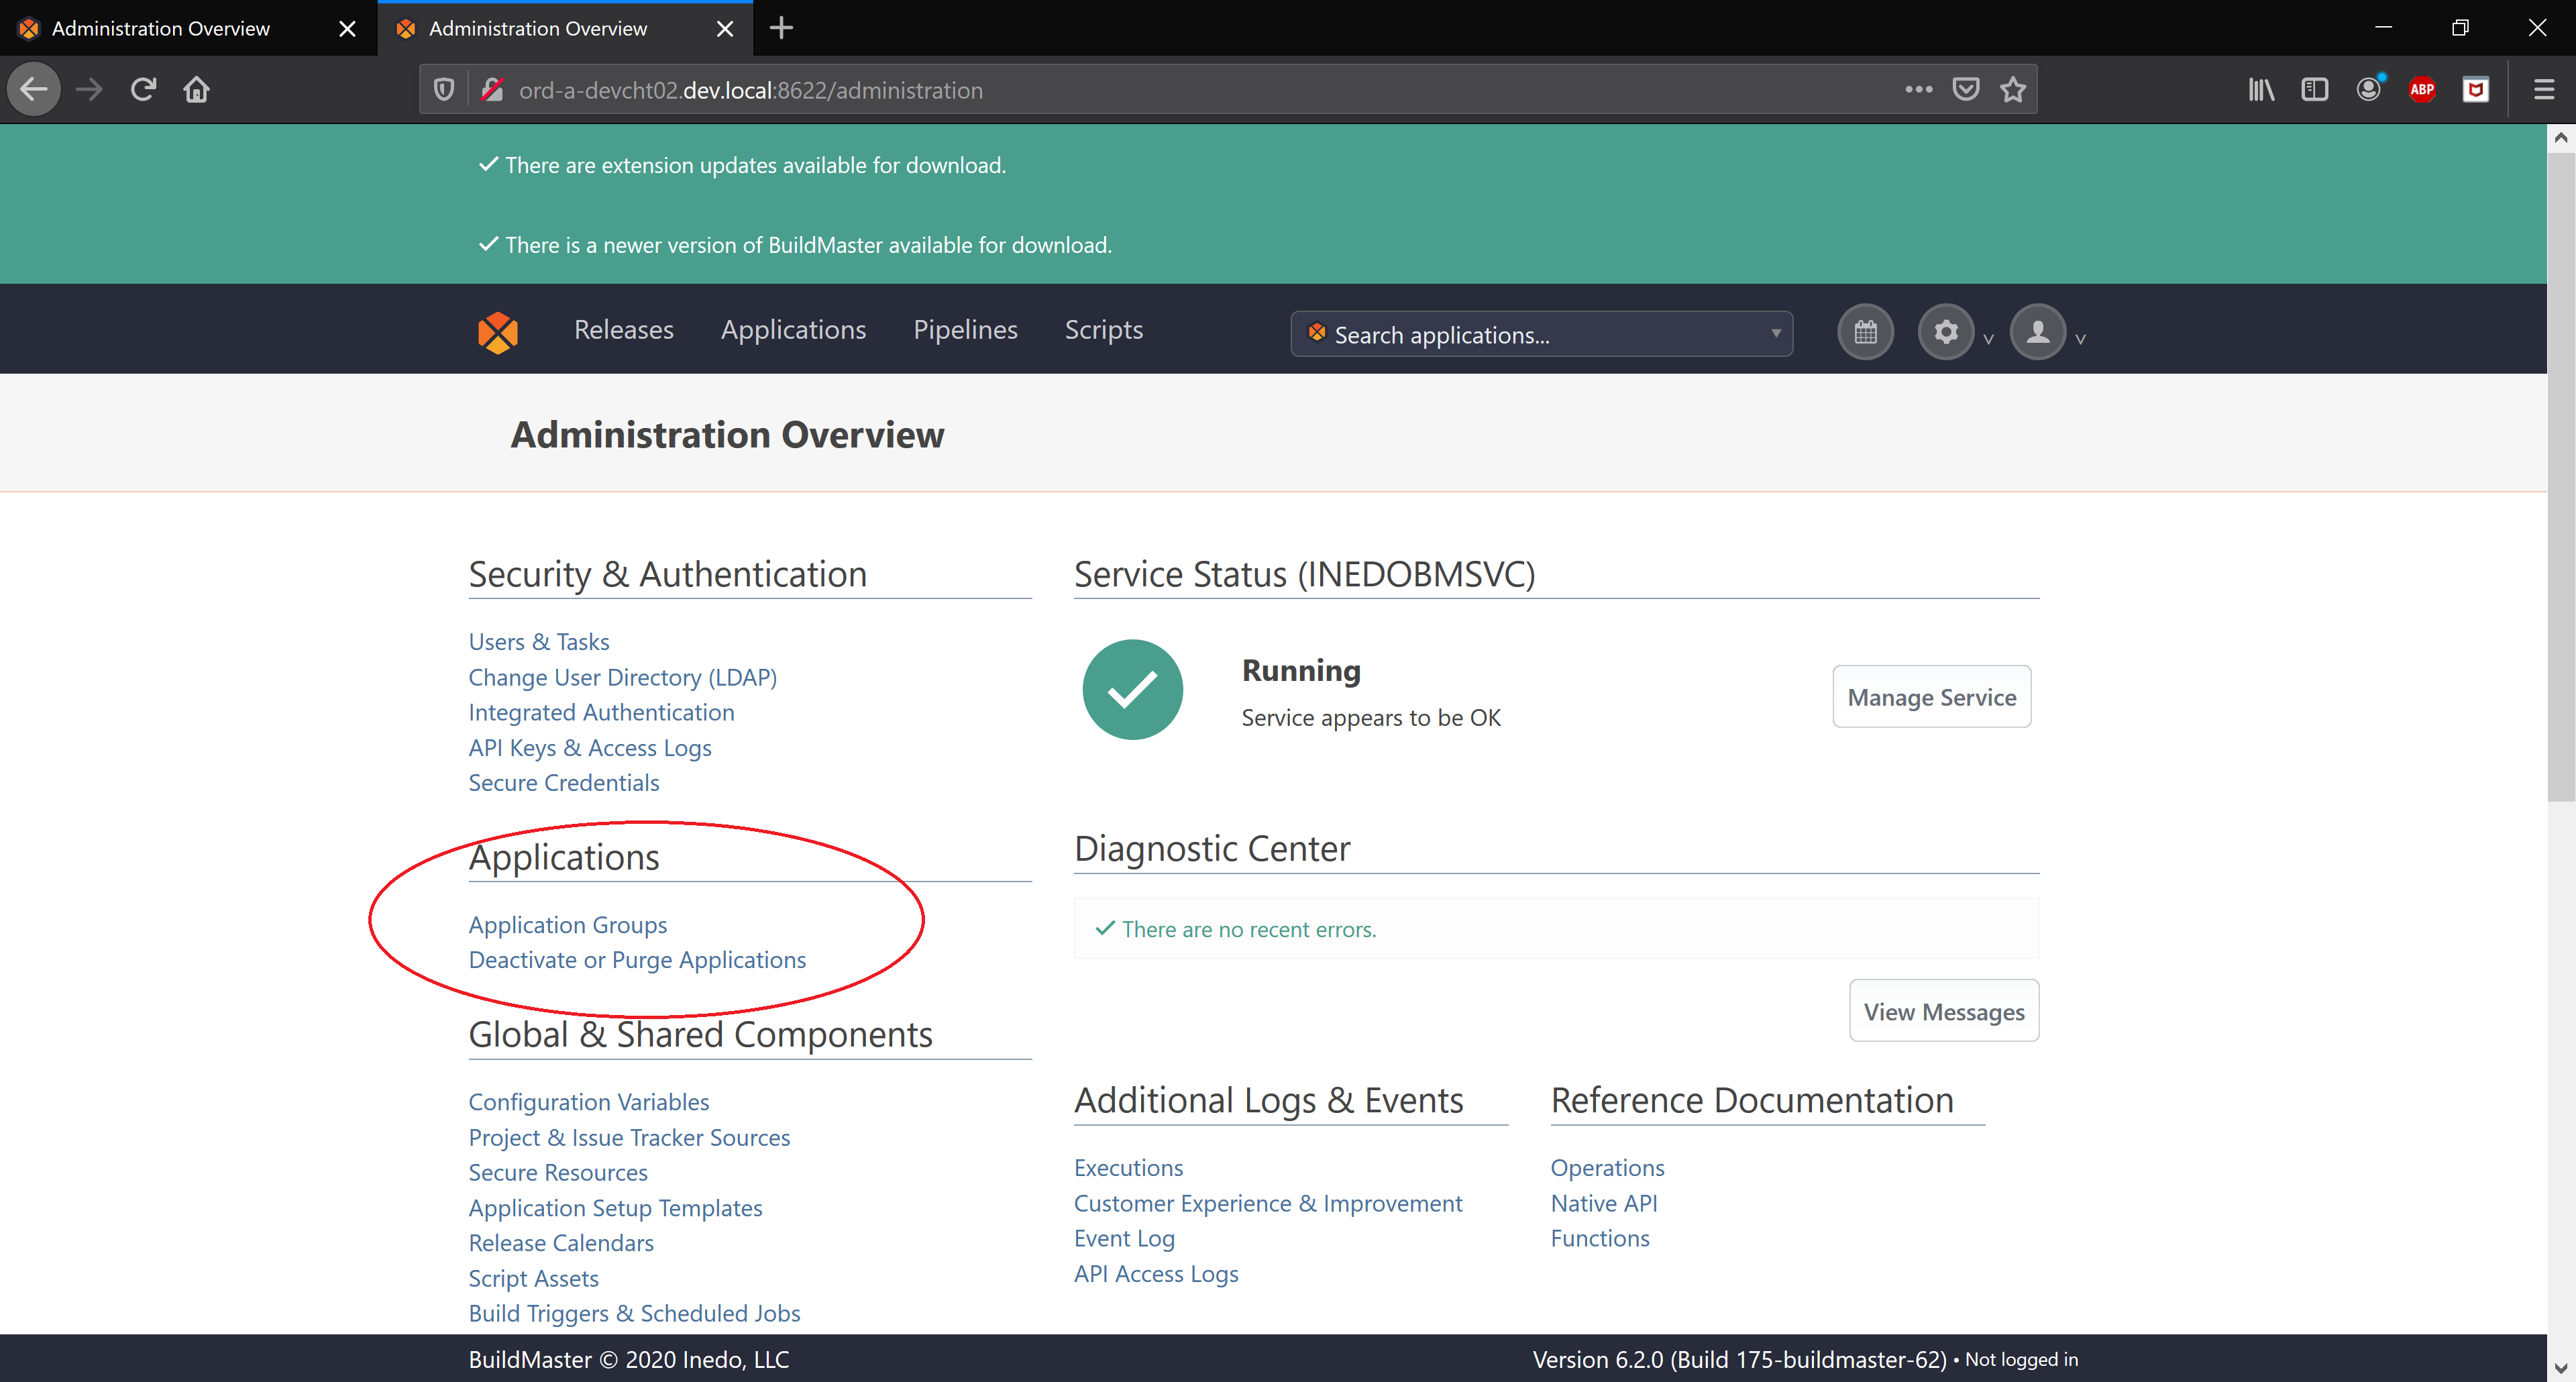Open Secure Credentials link
Screen dimensions: 2576x1382
coord(563,782)
